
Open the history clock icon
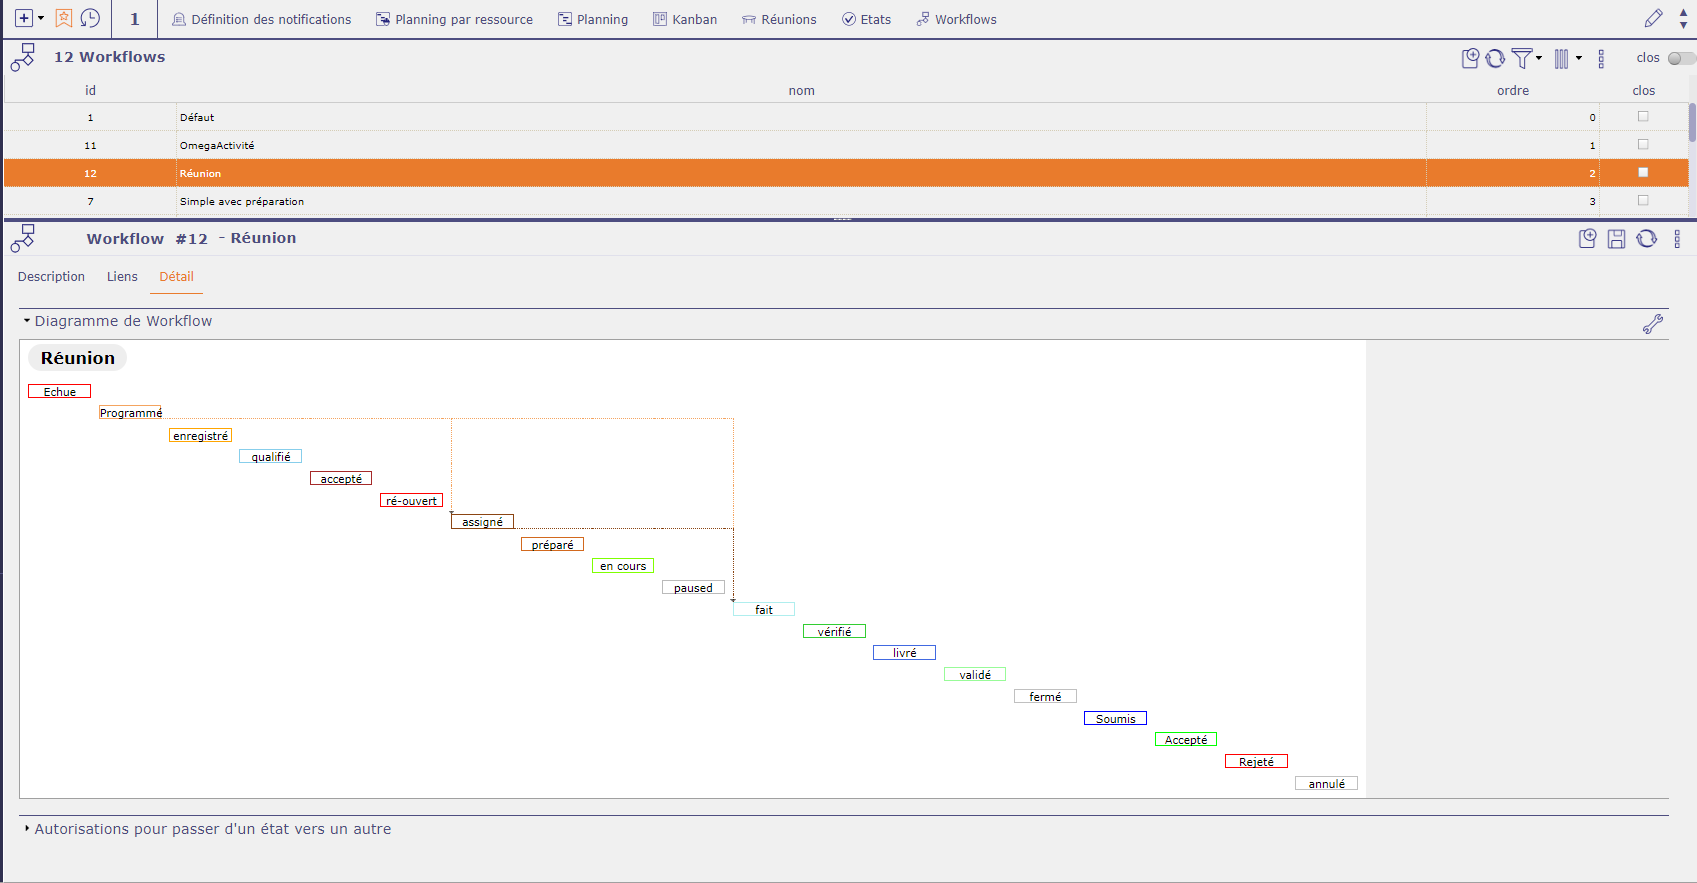(90, 19)
